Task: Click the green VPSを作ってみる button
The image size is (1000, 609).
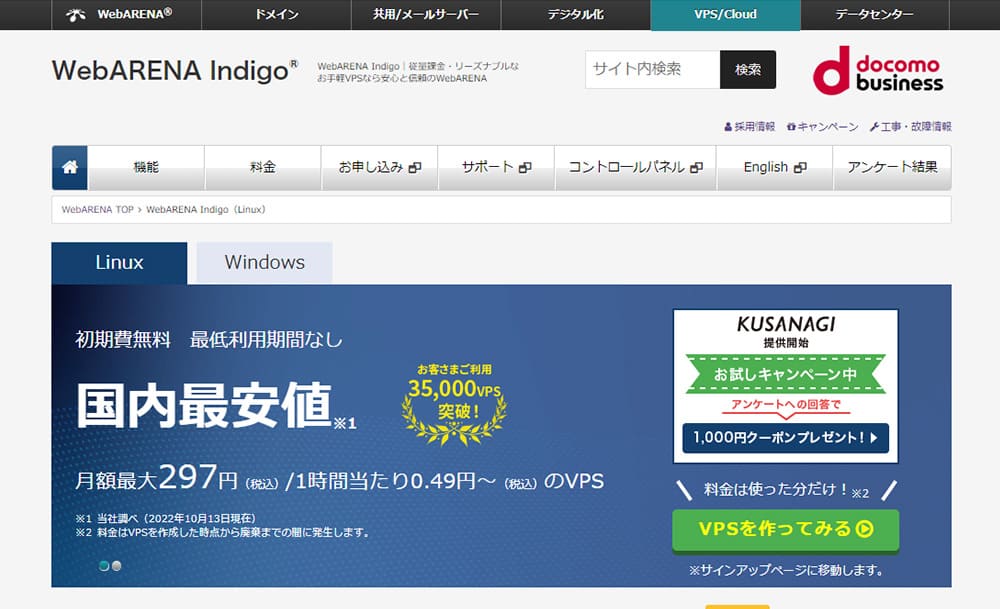Action: tap(785, 529)
